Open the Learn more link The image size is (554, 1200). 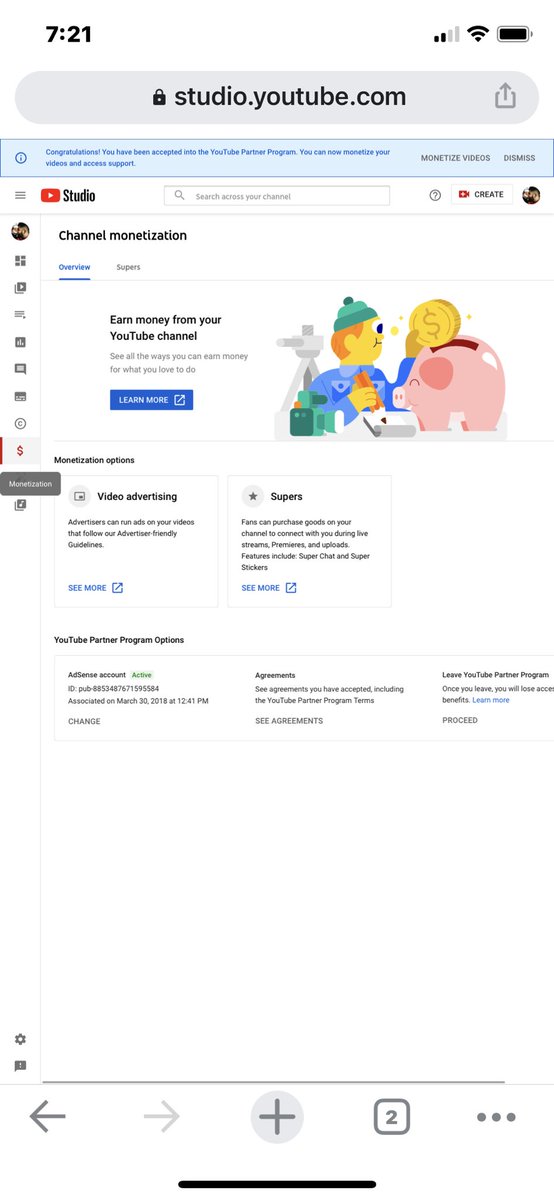click(491, 700)
